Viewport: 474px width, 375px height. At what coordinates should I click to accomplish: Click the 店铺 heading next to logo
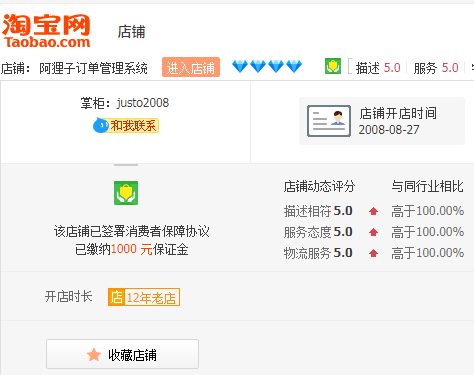(x=131, y=32)
